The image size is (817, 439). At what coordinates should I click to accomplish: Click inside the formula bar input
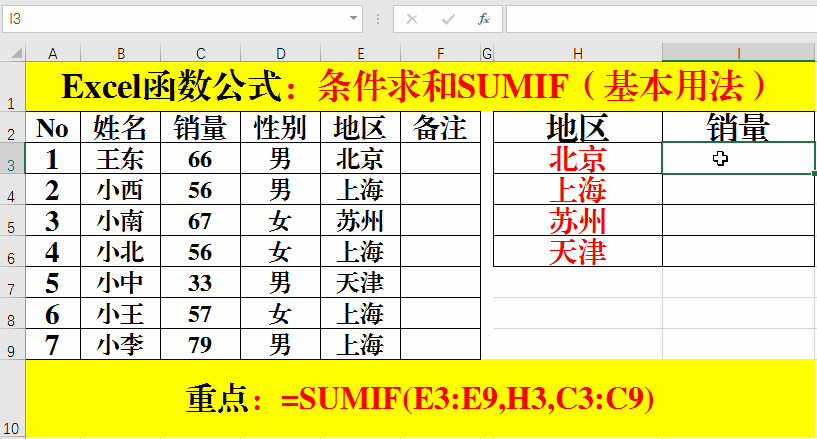click(x=661, y=19)
